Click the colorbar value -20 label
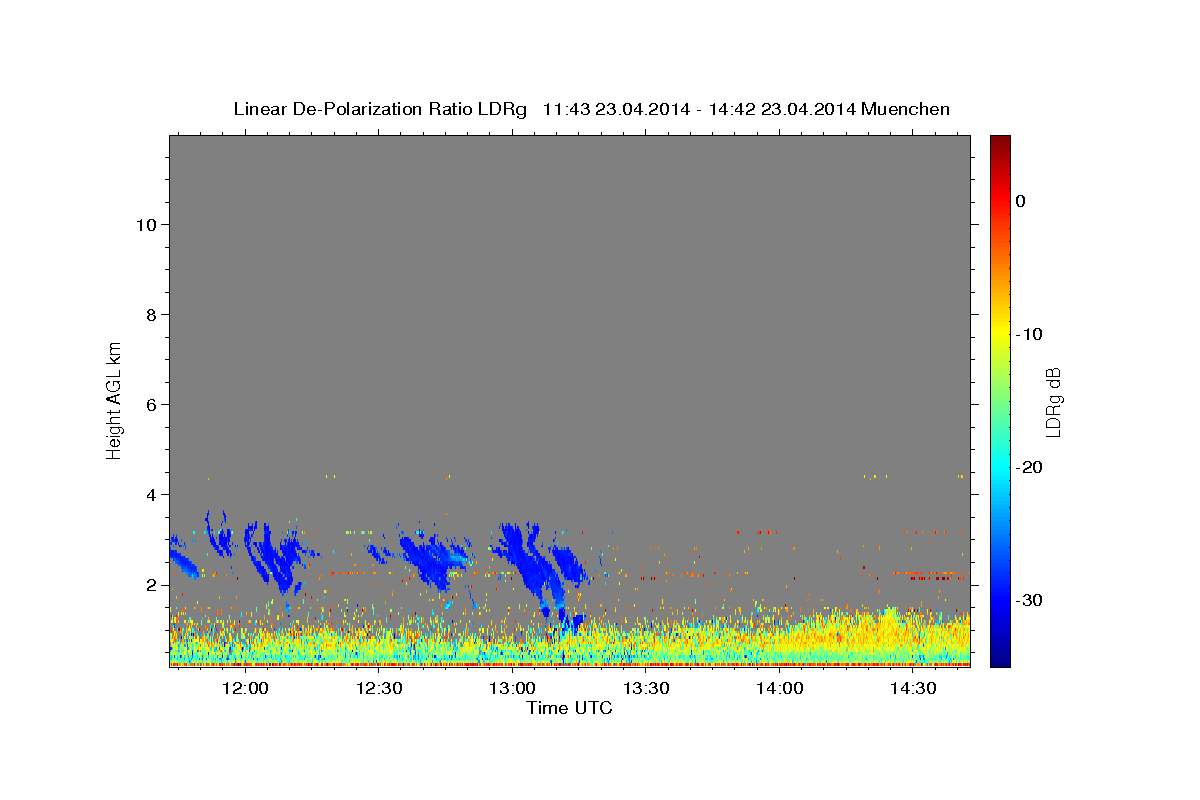Viewport: 1200px width, 800px height. pos(1028,467)
